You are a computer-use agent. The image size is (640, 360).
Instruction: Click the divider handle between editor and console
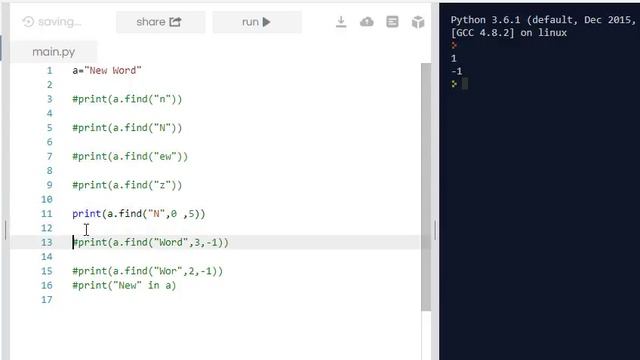435,231
